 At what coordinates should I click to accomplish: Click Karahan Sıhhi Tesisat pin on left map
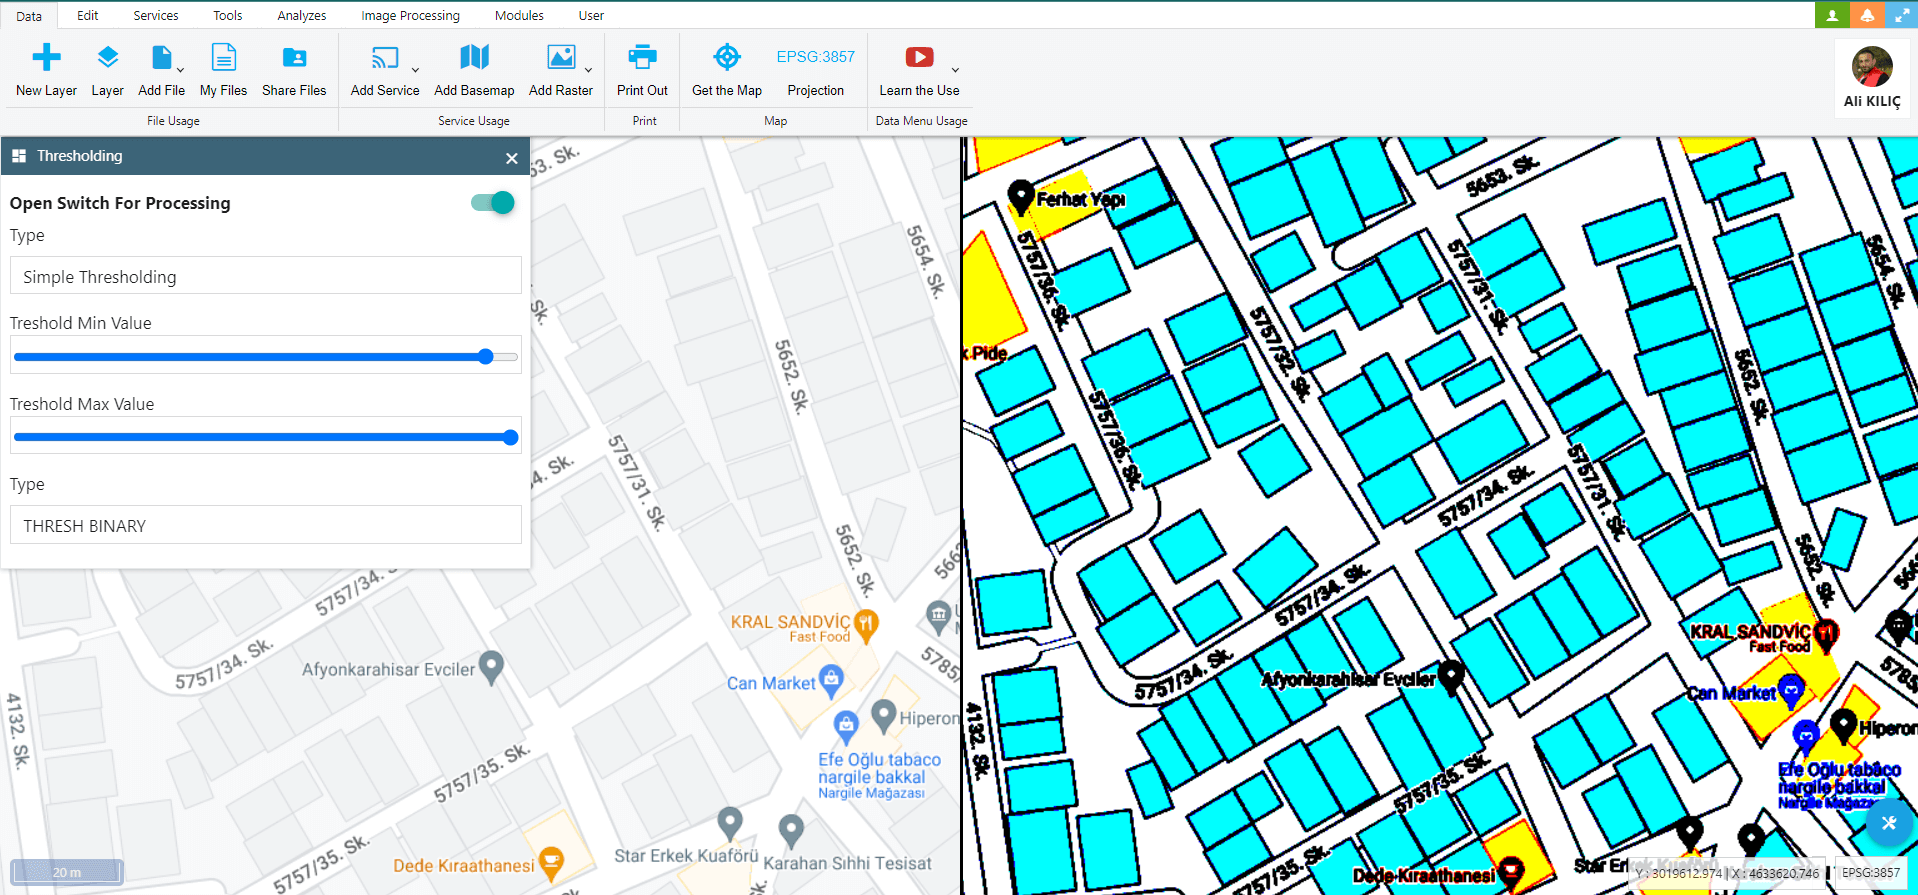pos(791,829)
